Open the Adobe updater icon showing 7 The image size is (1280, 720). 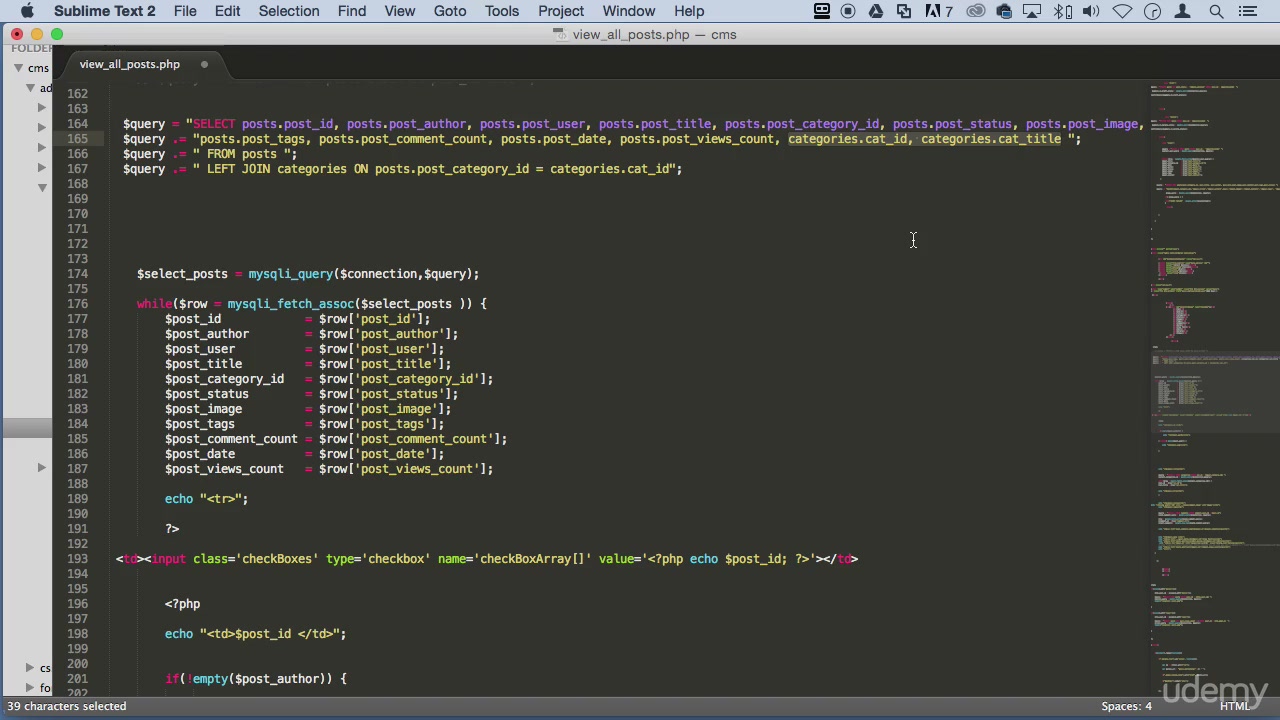coord(939,11)
